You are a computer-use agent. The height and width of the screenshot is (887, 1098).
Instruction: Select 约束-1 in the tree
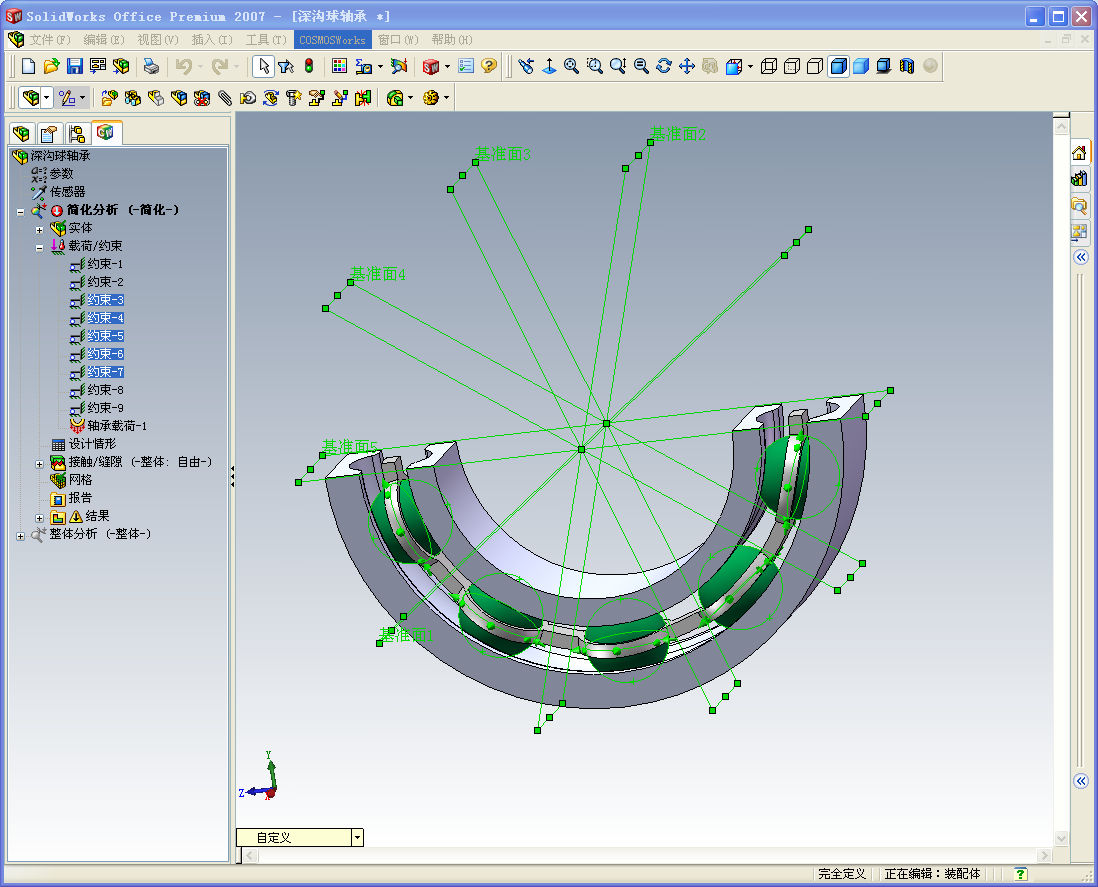pos(105,264)
